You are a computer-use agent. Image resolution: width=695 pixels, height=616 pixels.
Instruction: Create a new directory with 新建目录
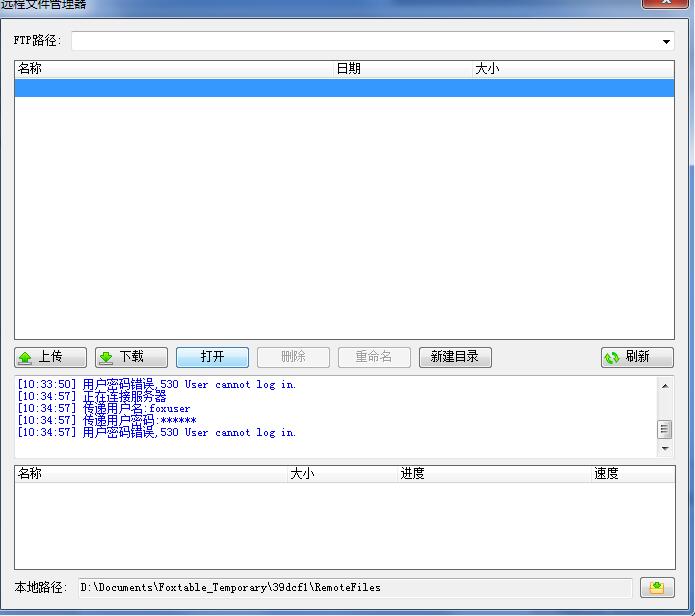point(455,357)
